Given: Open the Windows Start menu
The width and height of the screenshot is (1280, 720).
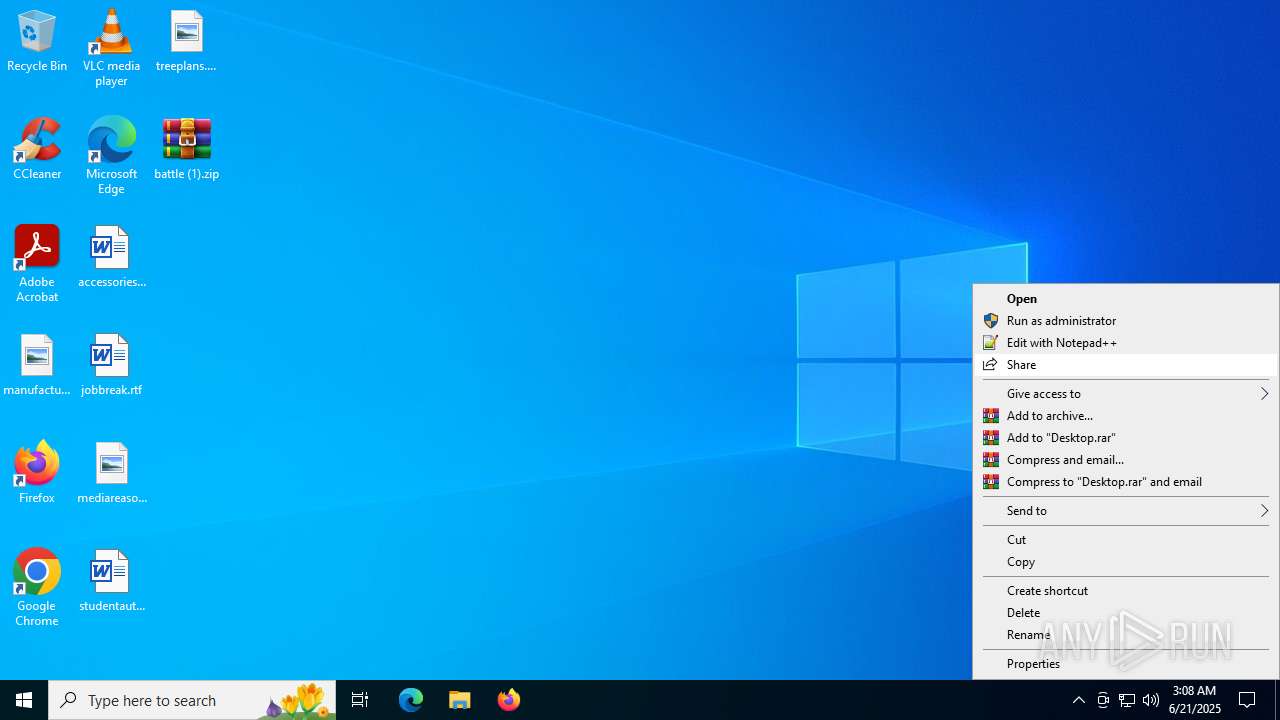Looking at the screenshot, I should pos(24,700).
